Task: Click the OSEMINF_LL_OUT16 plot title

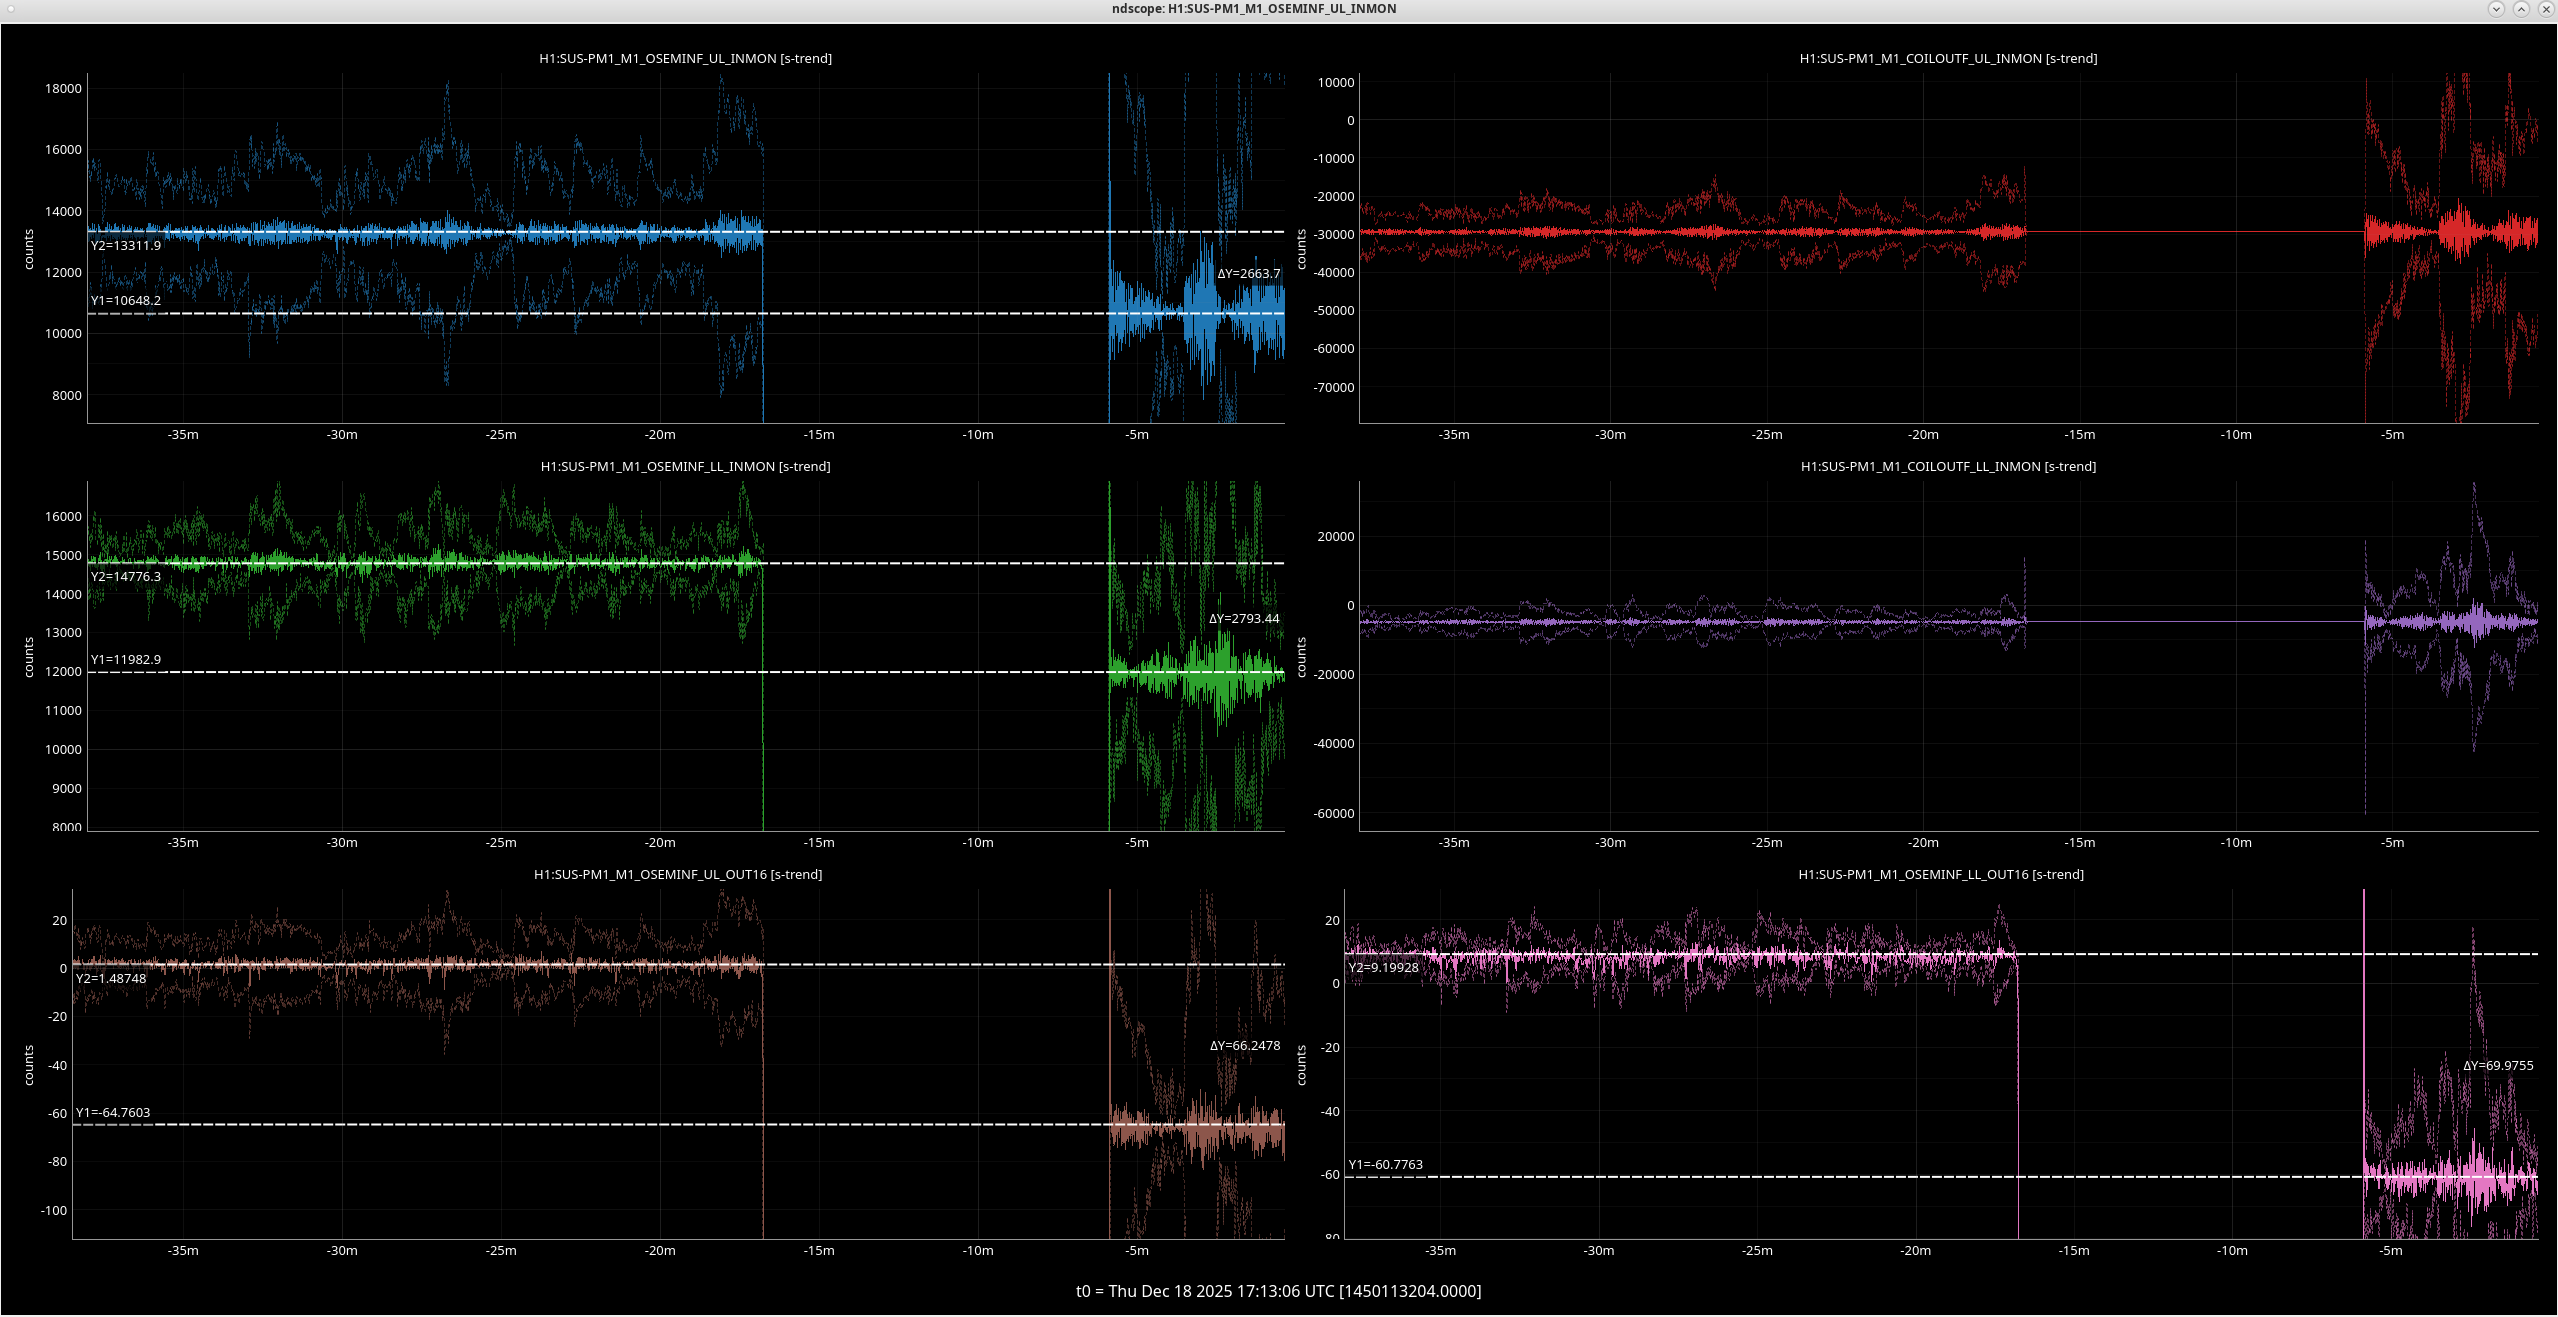Action: click(1941, 874)
